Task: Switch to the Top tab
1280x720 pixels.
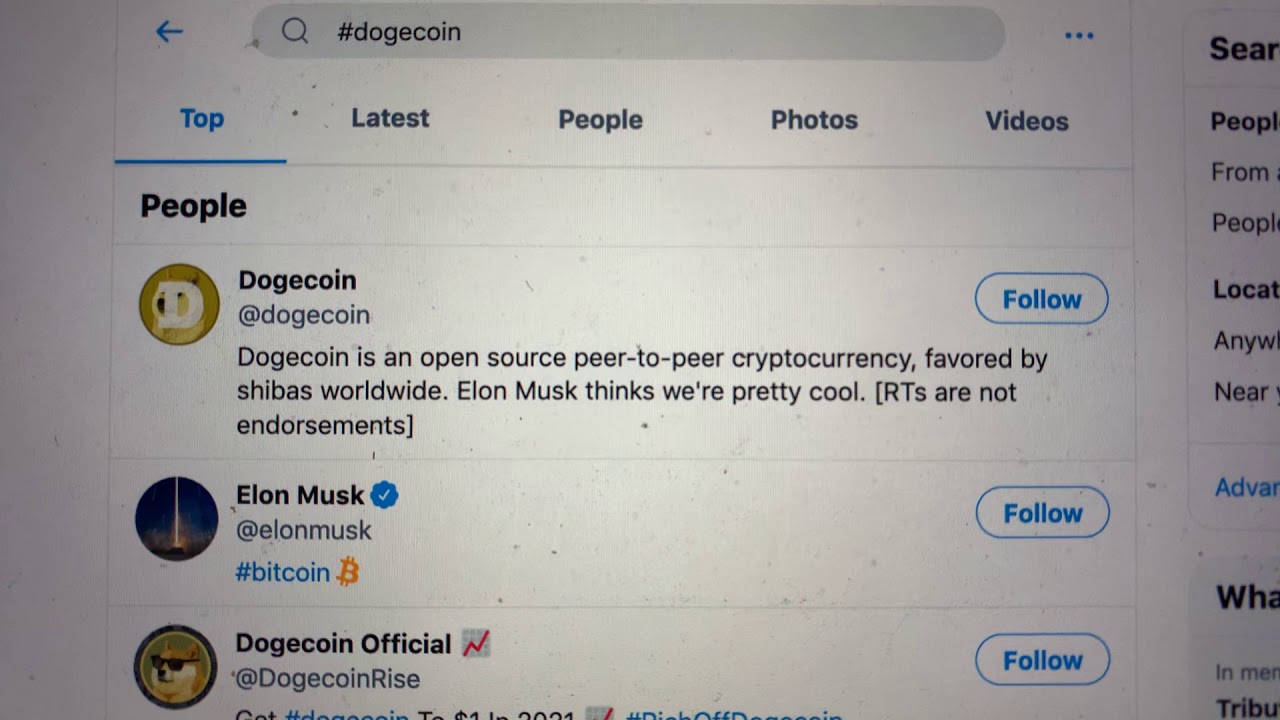Action: point(201,119)
